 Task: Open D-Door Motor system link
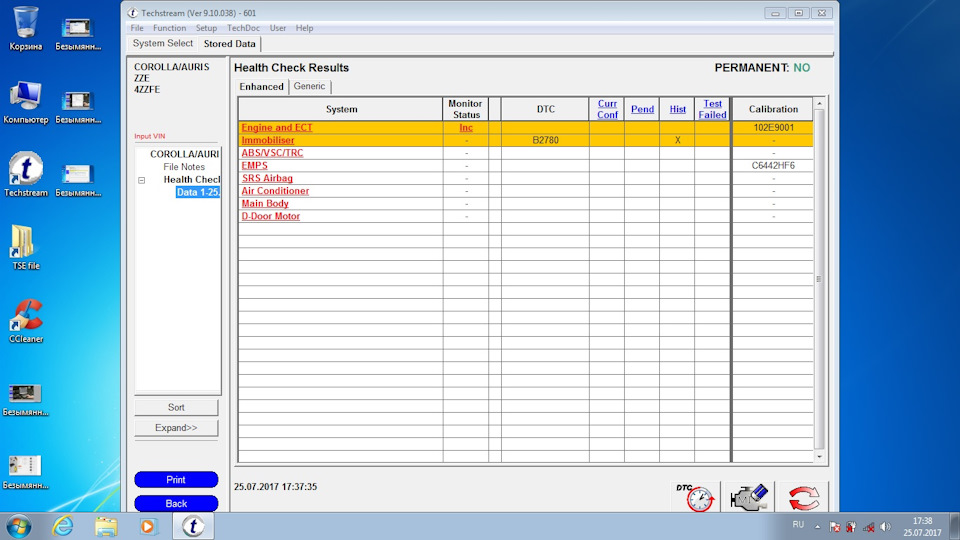pyautogui.click(x=271, y=216)
